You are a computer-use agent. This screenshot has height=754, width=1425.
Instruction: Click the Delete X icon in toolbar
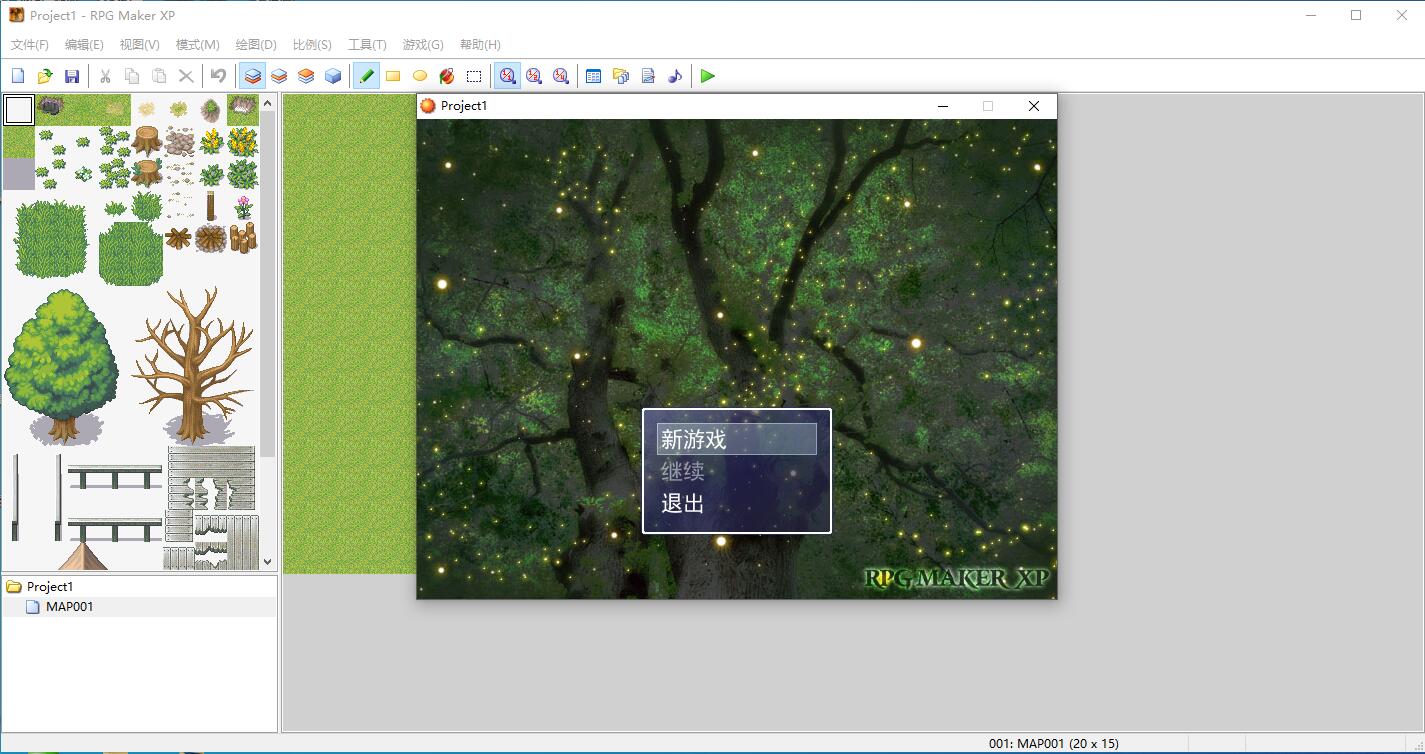coord(186,76)
